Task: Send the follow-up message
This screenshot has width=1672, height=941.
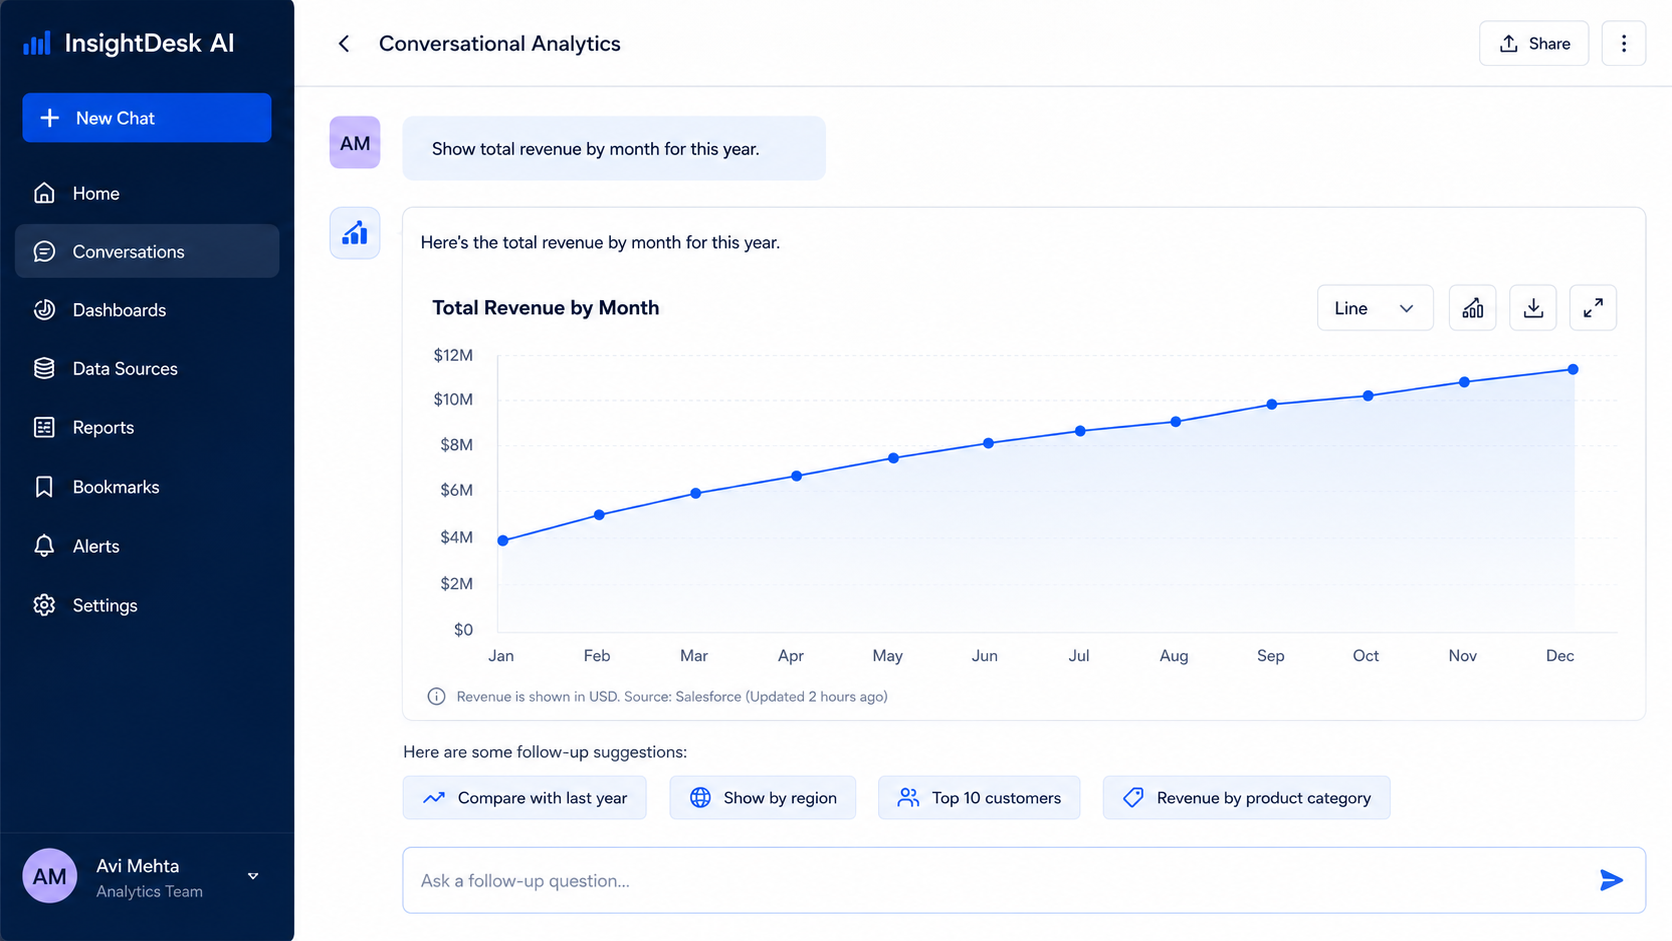Action: [1611, 880]
